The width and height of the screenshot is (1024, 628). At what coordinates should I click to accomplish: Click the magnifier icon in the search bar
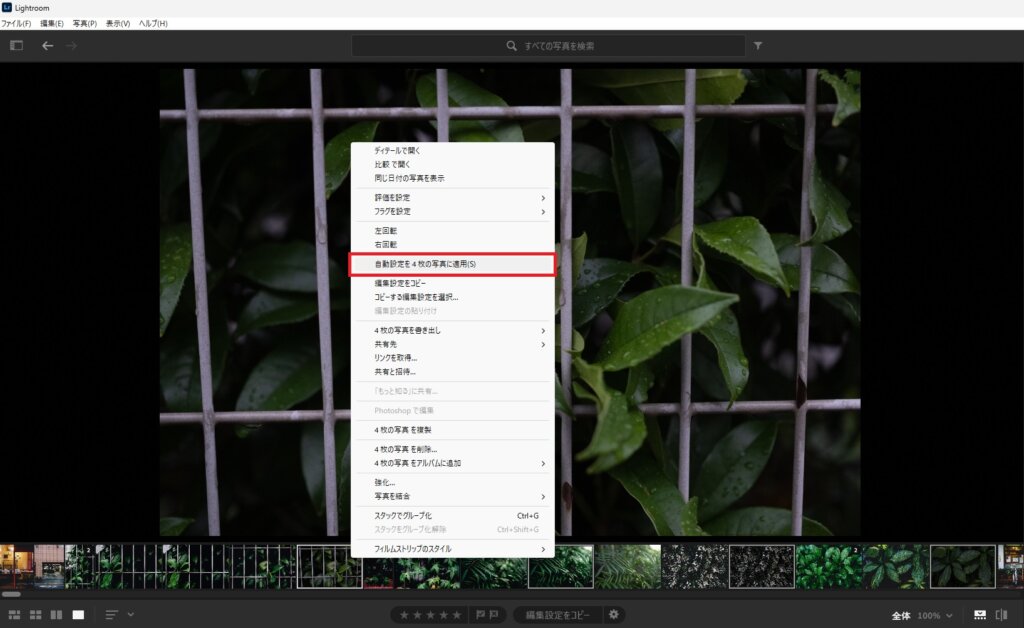(511, 46)
